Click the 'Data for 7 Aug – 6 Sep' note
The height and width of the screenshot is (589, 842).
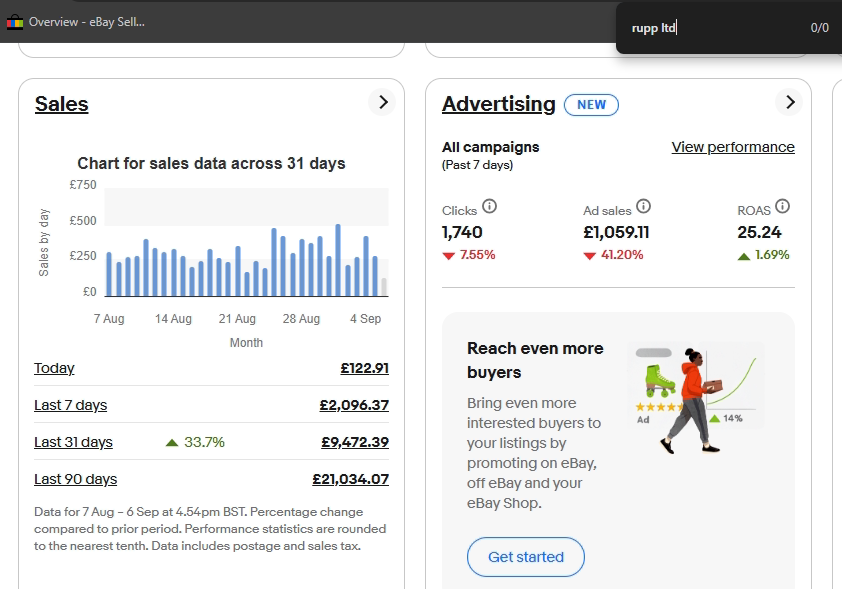pos(210,529)
